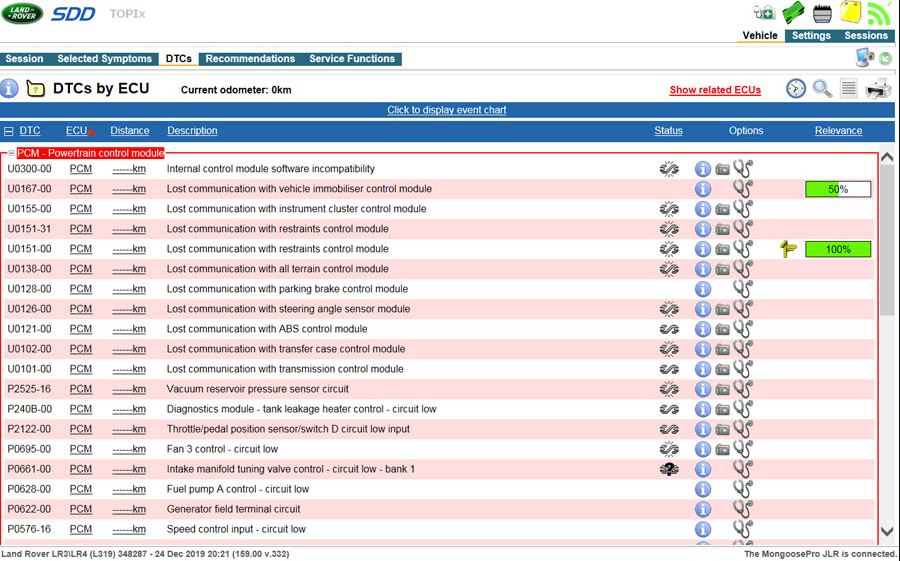Select the Vehicle top tab

(760, 36)
